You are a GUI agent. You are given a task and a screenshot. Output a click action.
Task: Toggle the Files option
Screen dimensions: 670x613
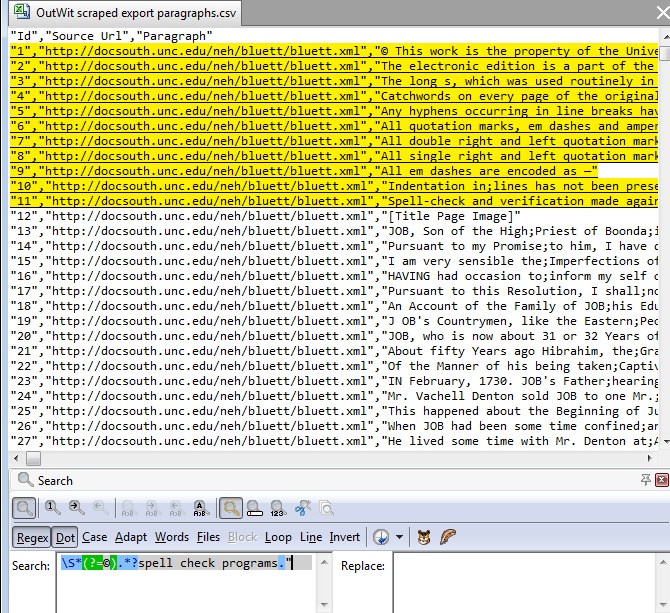[x=208, y=537]
